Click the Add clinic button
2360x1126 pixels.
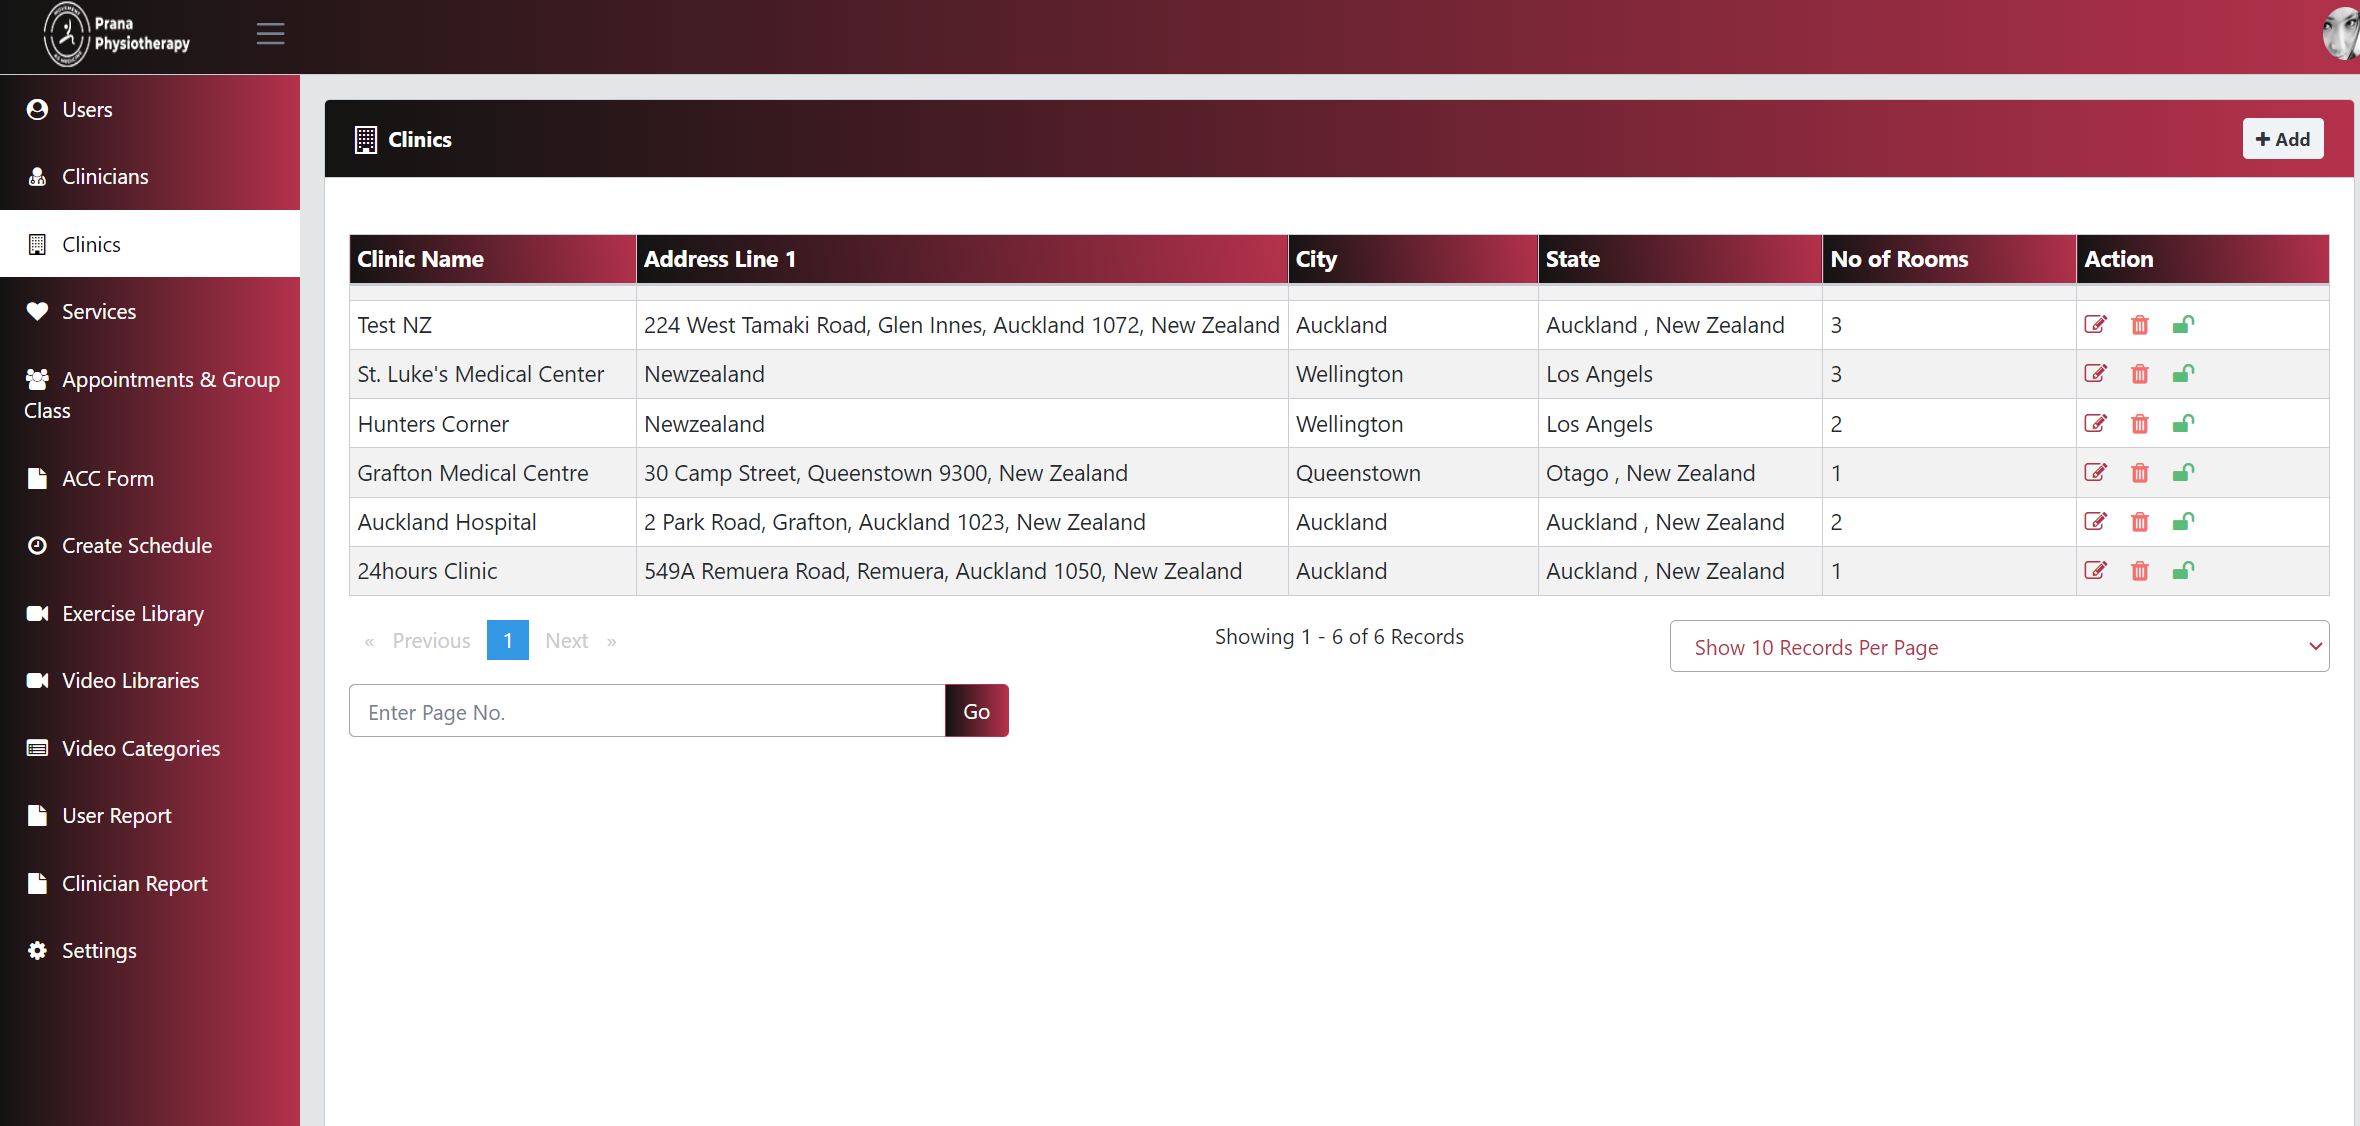tap(2281, 139)
